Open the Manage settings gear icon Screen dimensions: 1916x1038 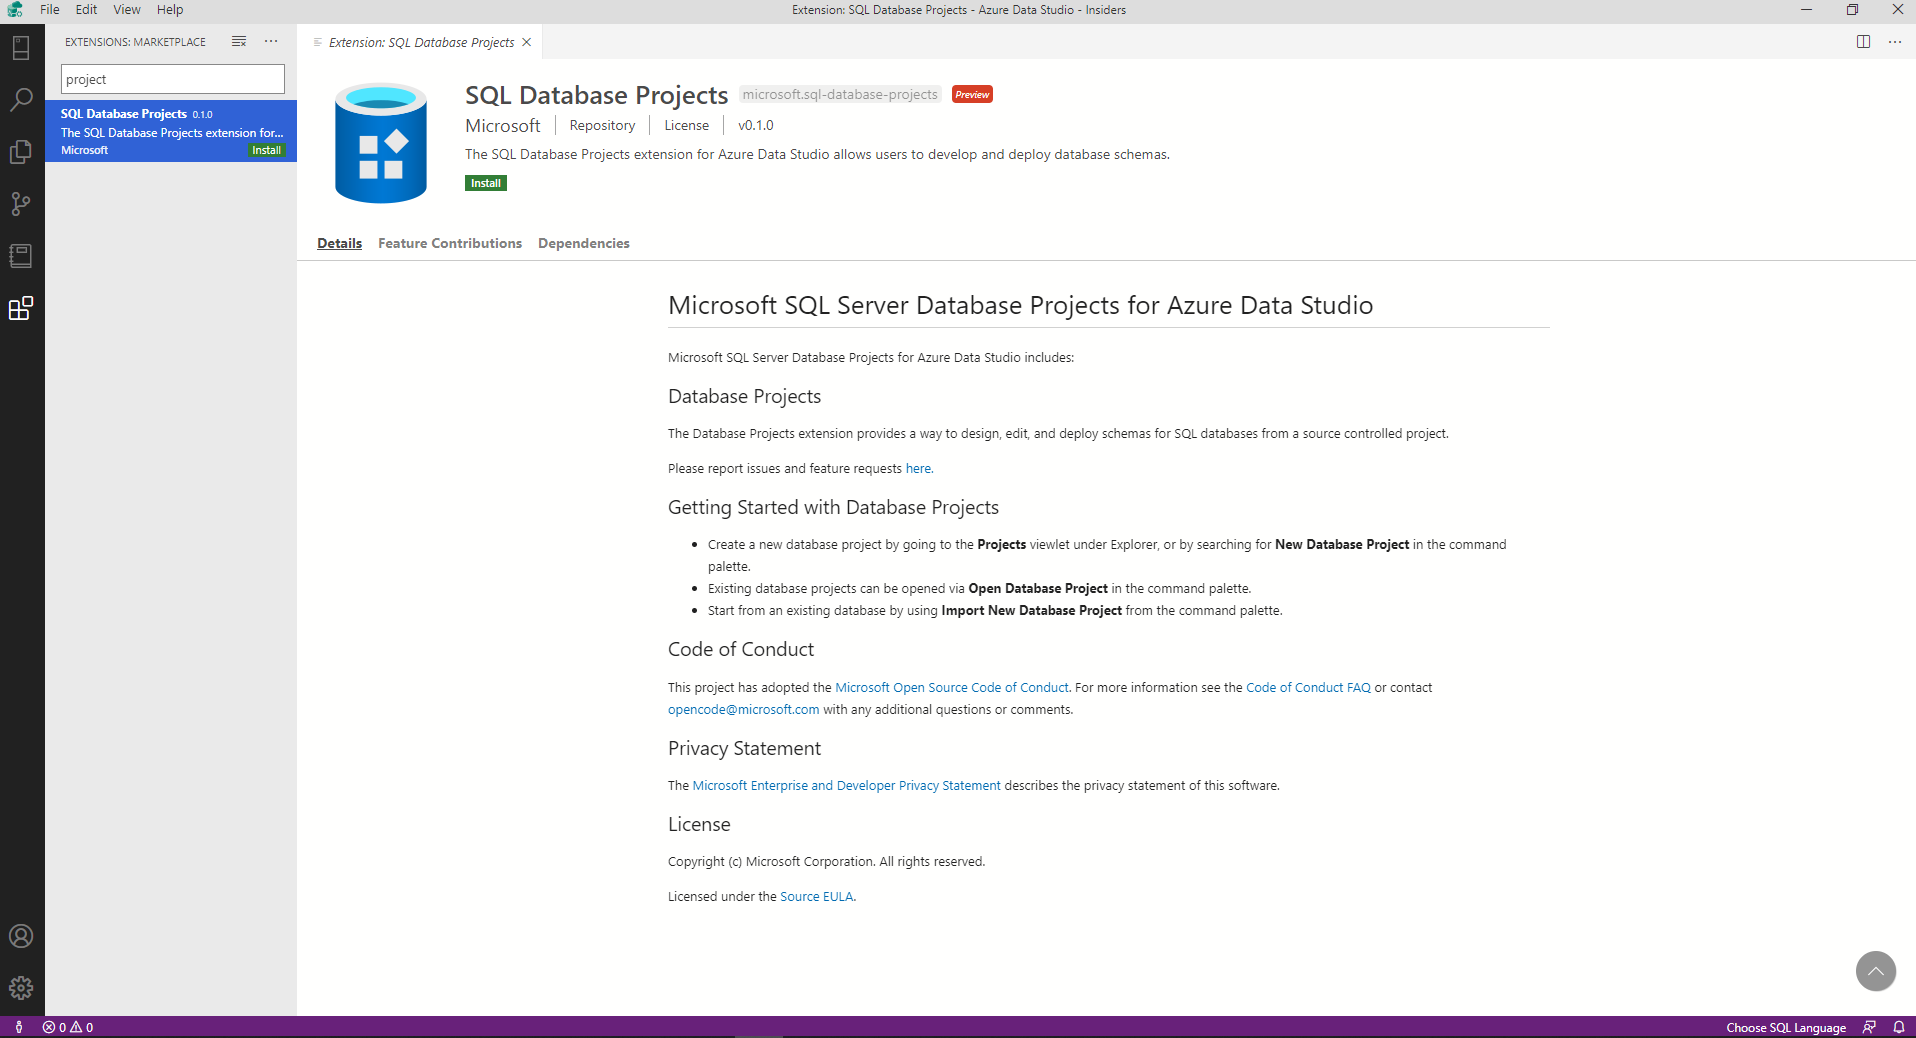pyautogui.click(x=21, y=988)
